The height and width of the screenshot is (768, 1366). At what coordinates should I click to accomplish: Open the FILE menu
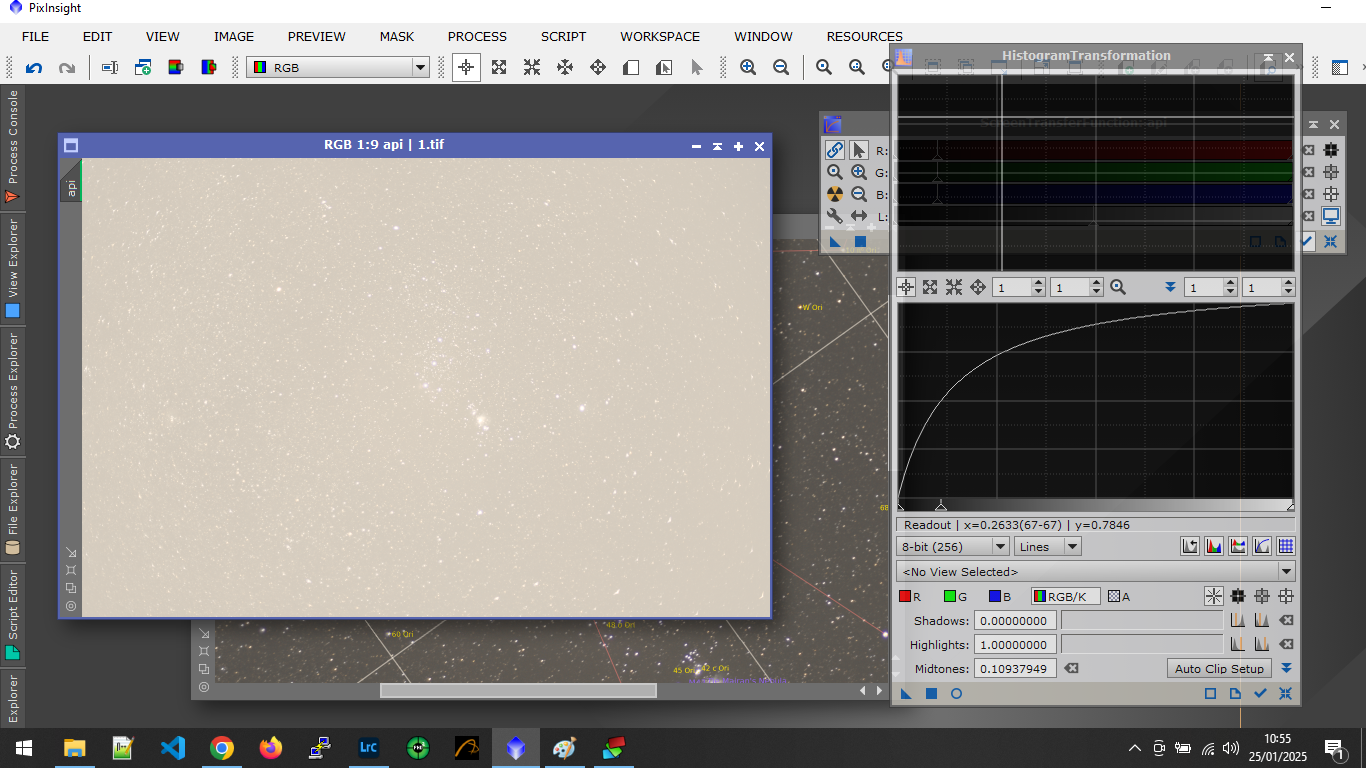[x=35, y=36]
